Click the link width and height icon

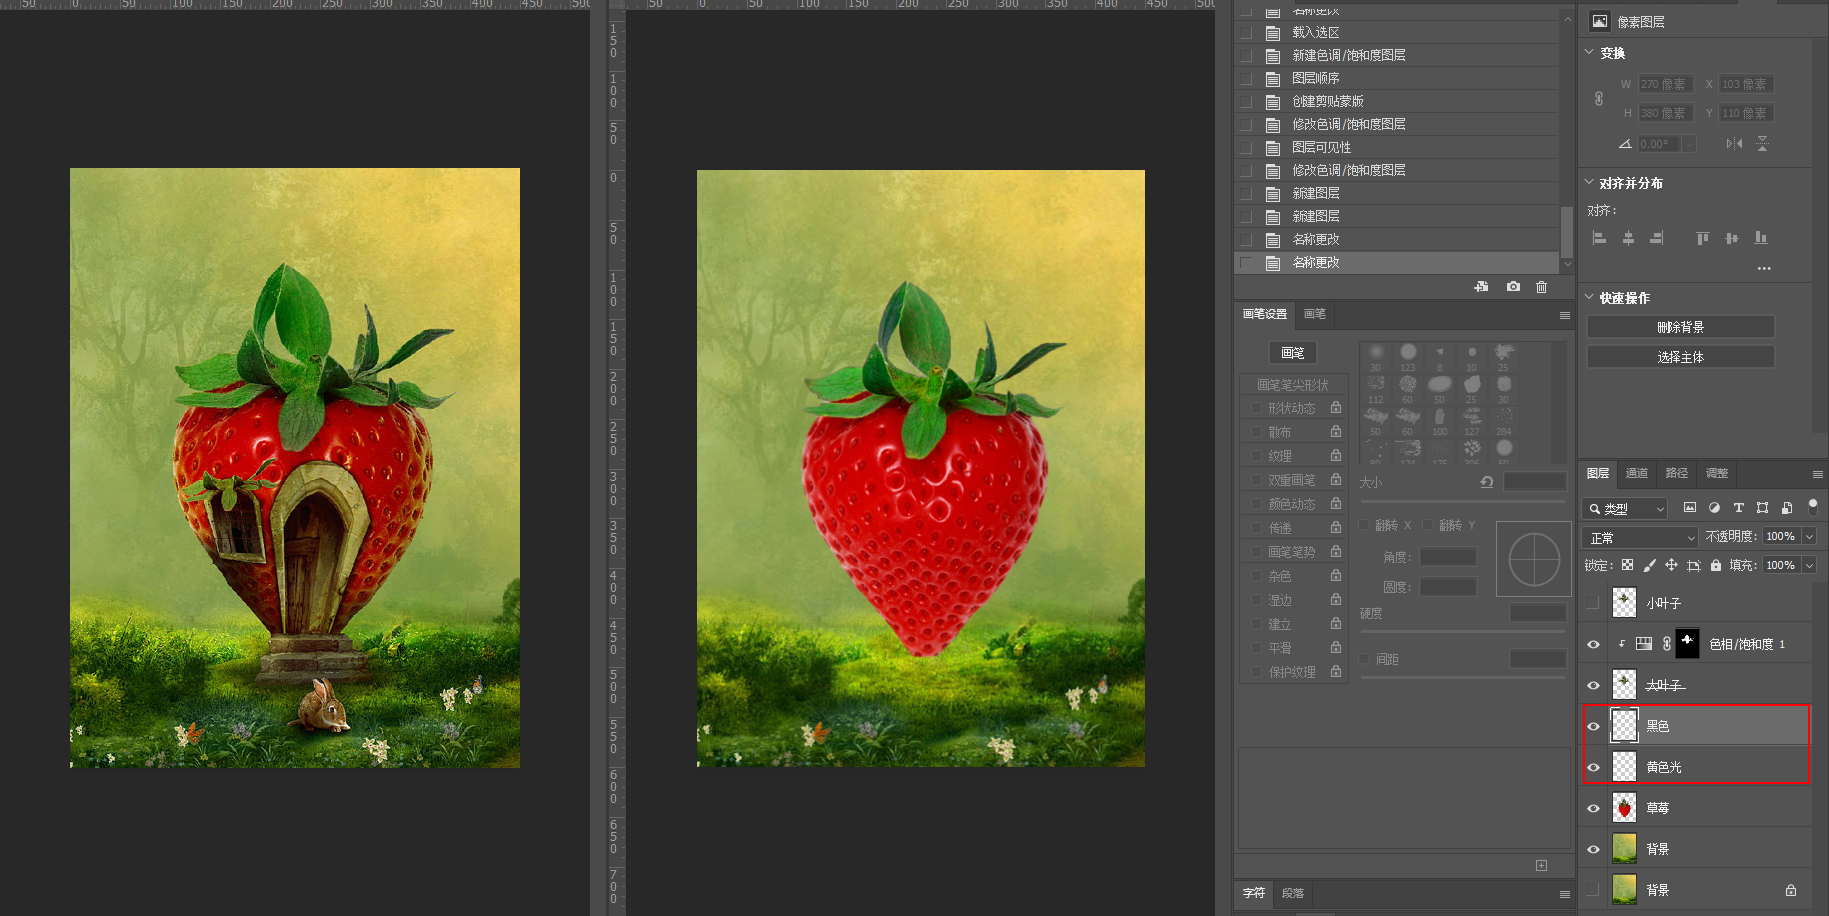point(1599,99)
